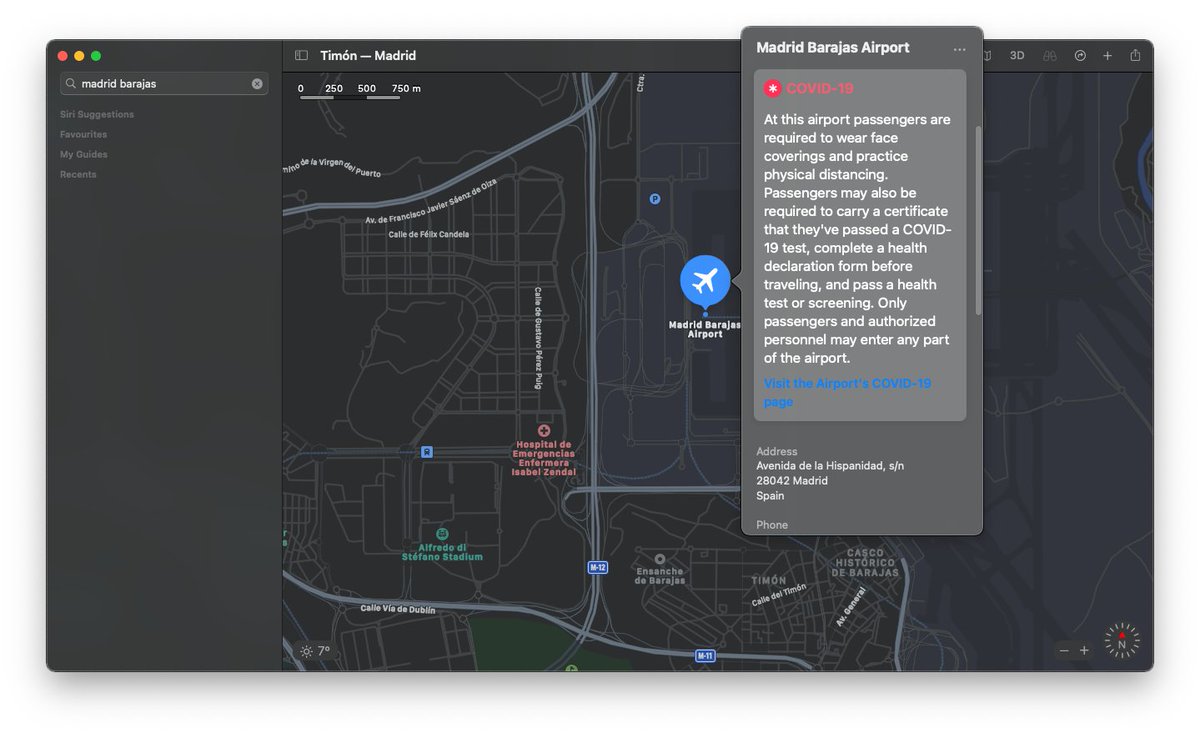Zoom out with the minus button

pos(1064,651)
